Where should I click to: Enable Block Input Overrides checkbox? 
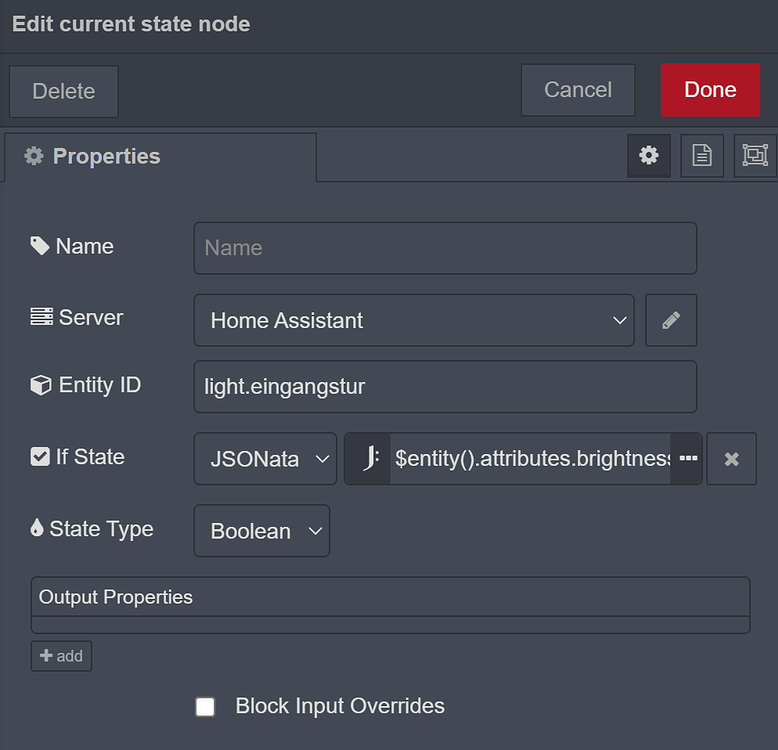205,707
